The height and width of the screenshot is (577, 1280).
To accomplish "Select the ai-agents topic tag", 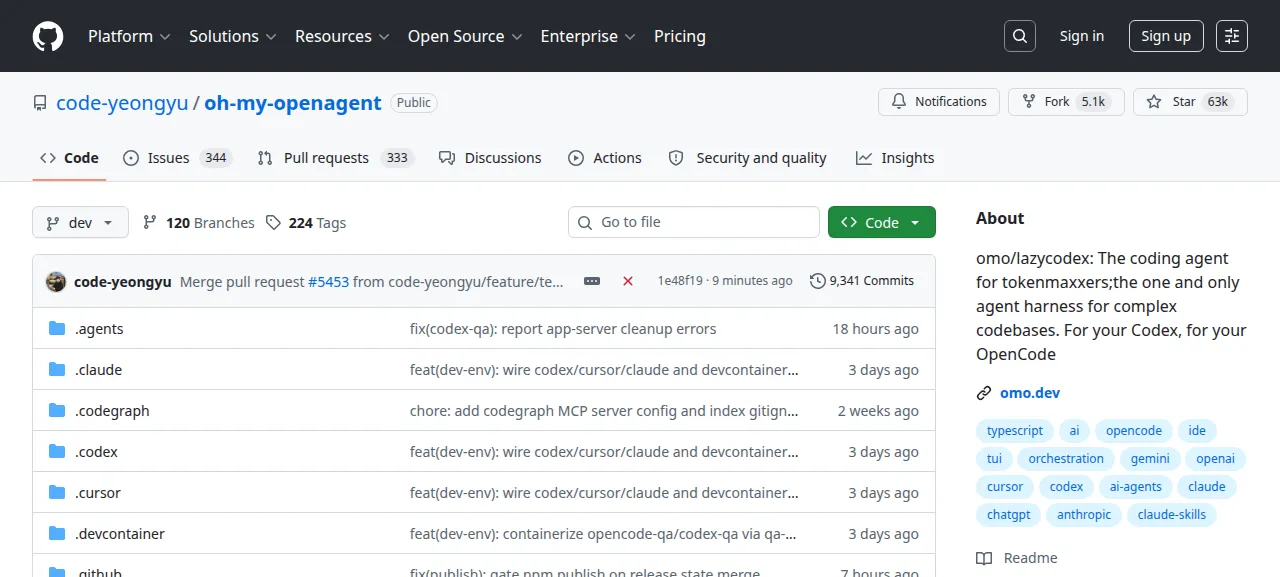I will coord(1136,487).
